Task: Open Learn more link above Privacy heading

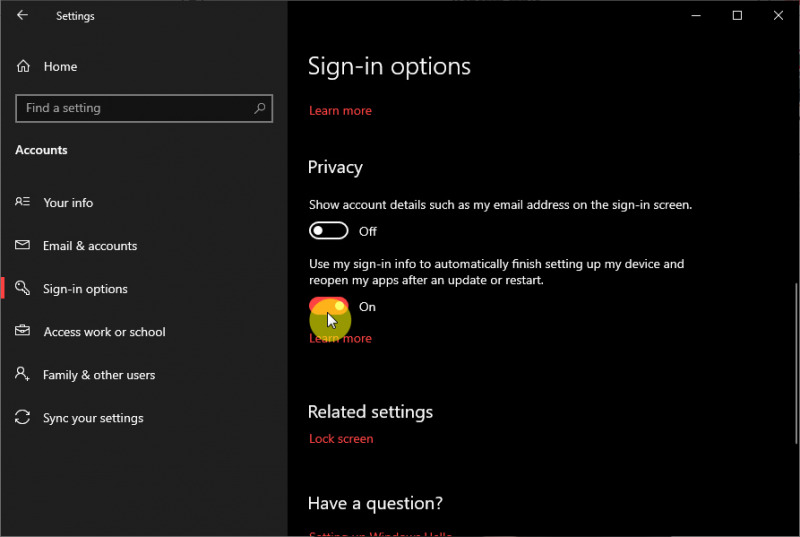Action: point(340,111)
